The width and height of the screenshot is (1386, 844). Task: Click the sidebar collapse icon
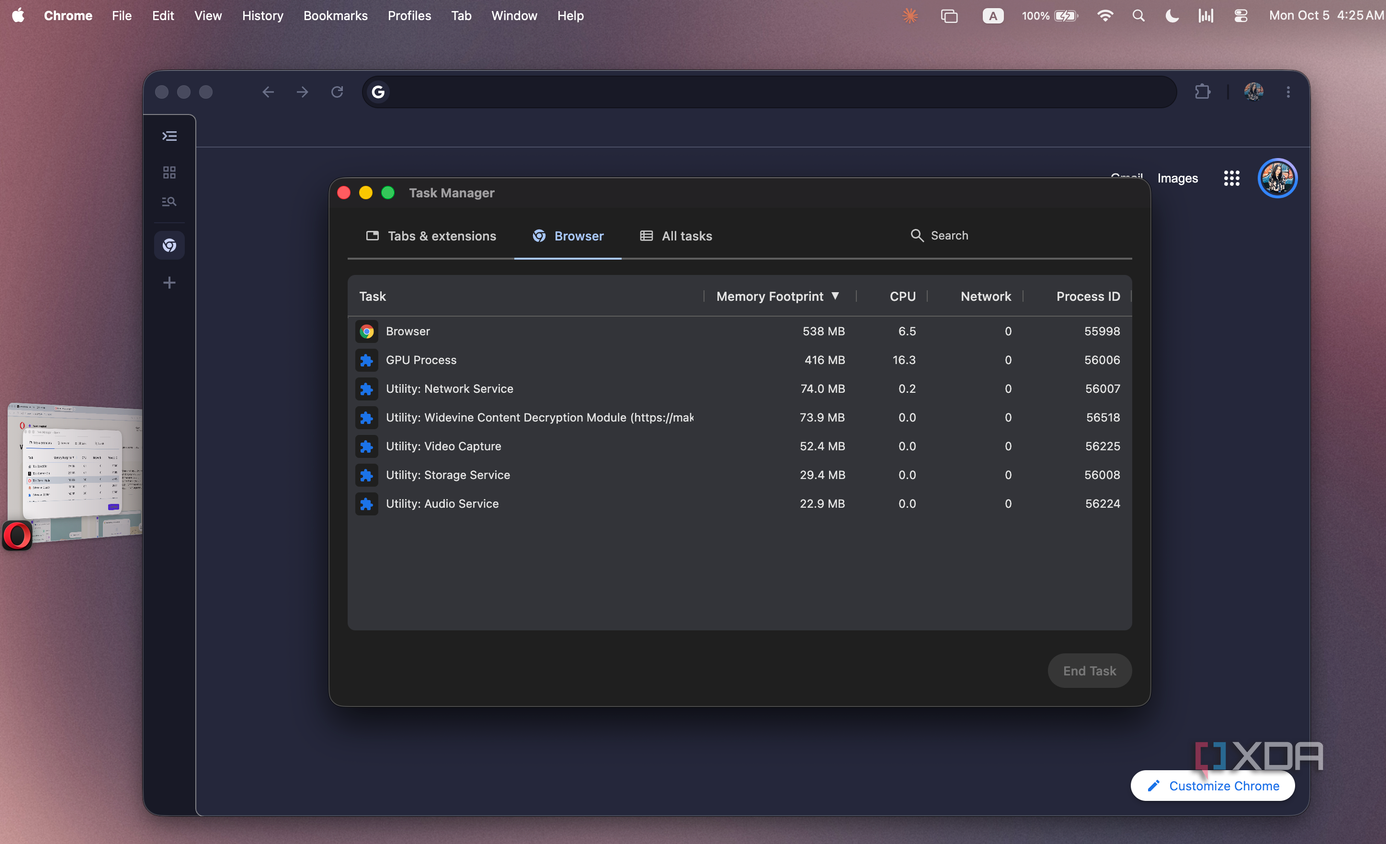tap(169, 136)
